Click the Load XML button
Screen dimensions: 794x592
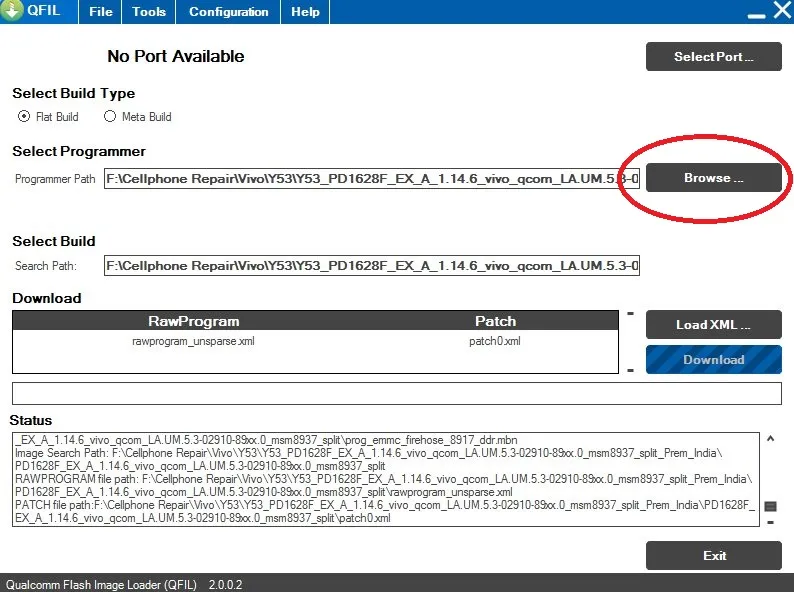713,325
